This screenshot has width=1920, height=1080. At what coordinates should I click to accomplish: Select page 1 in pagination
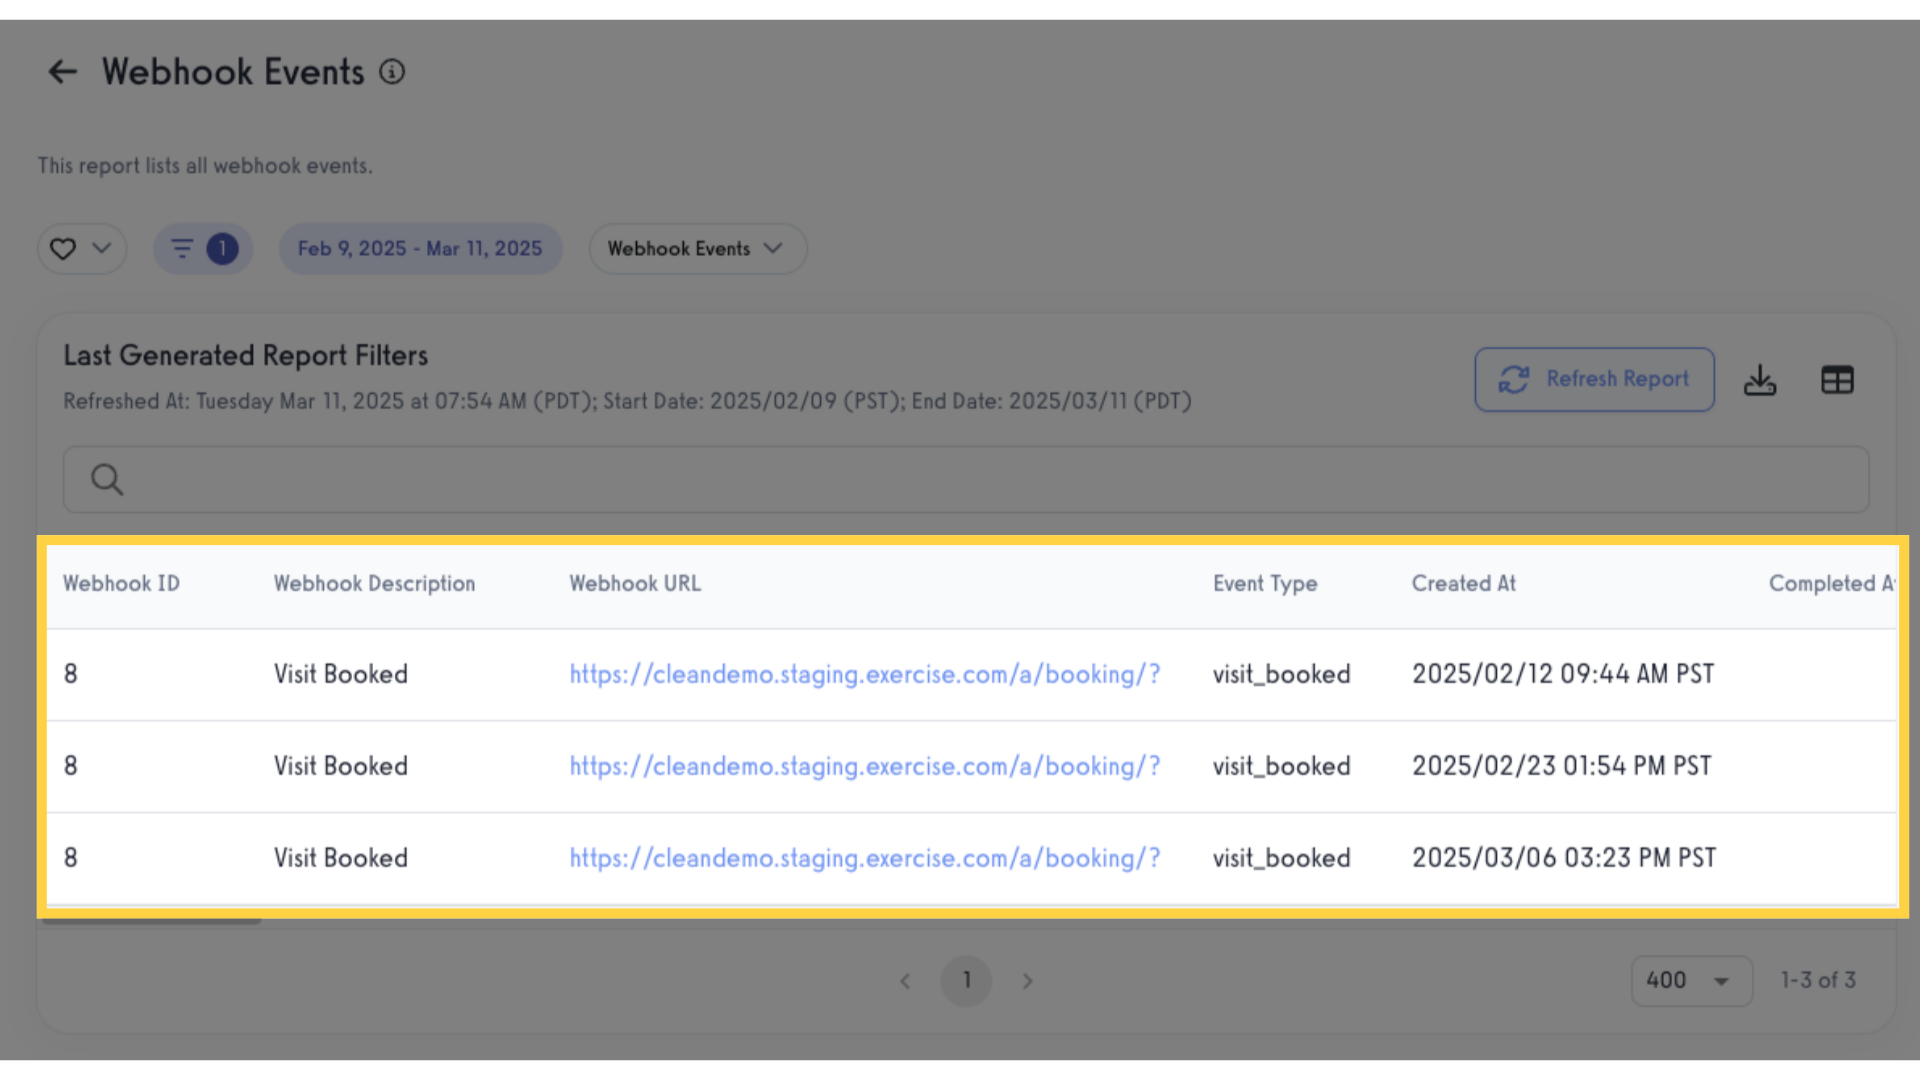click(966, 980)
